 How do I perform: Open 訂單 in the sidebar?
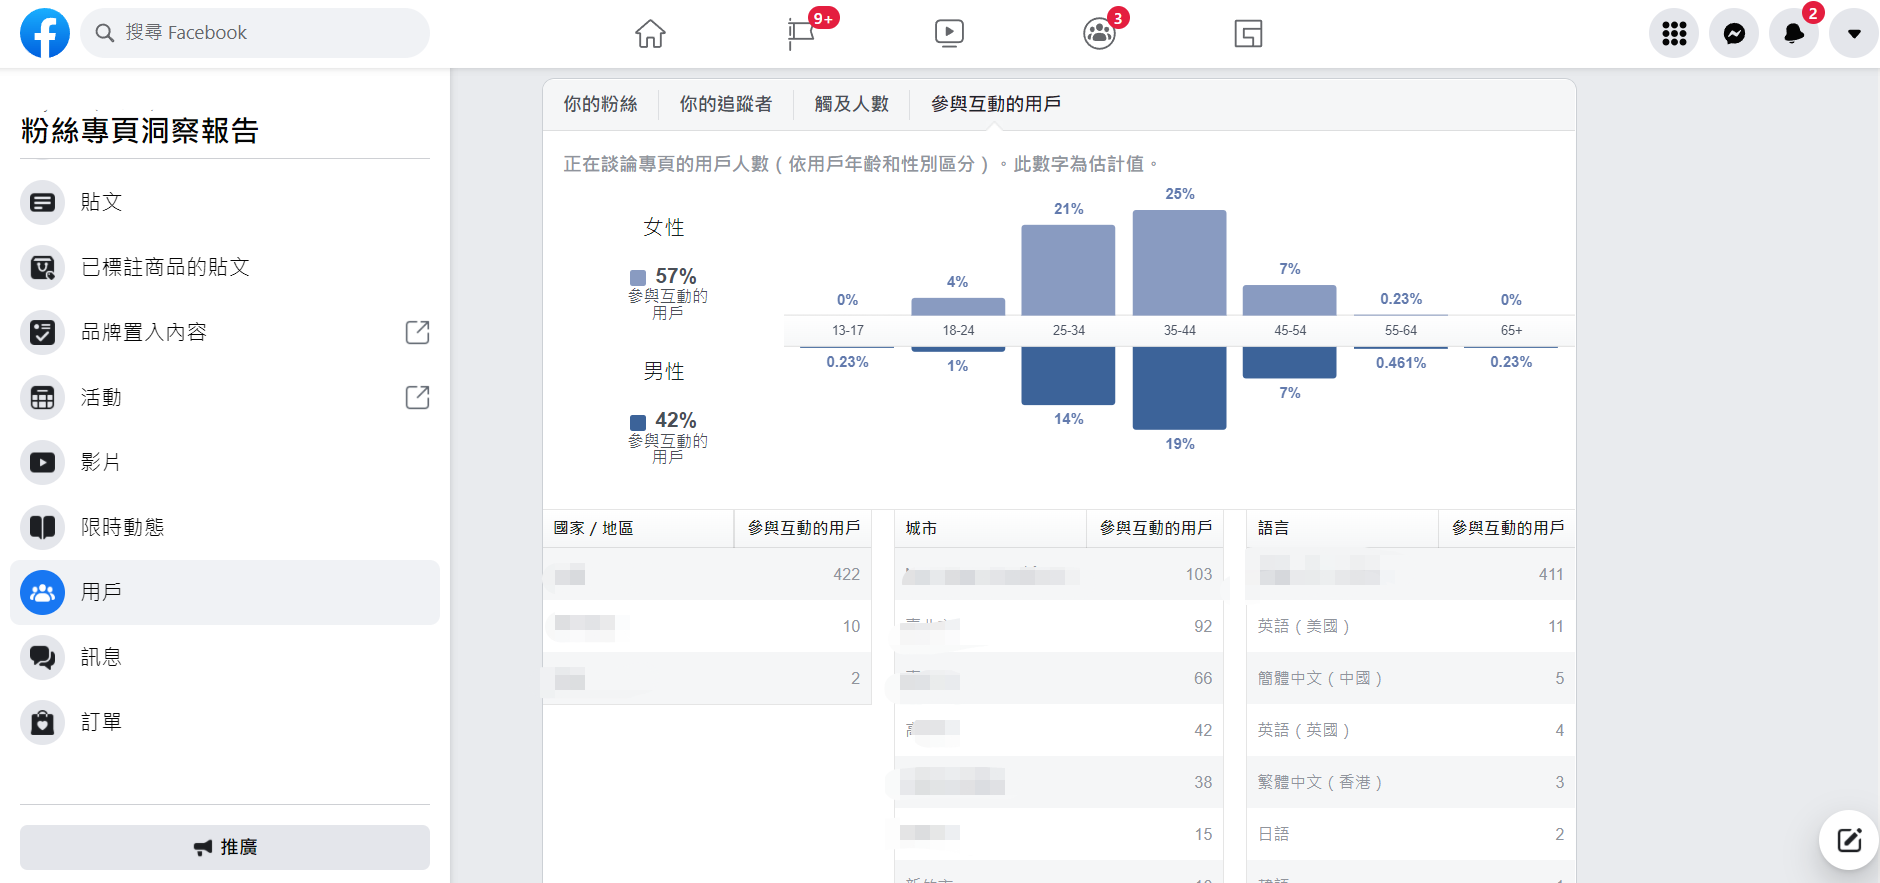coord(225,722)
